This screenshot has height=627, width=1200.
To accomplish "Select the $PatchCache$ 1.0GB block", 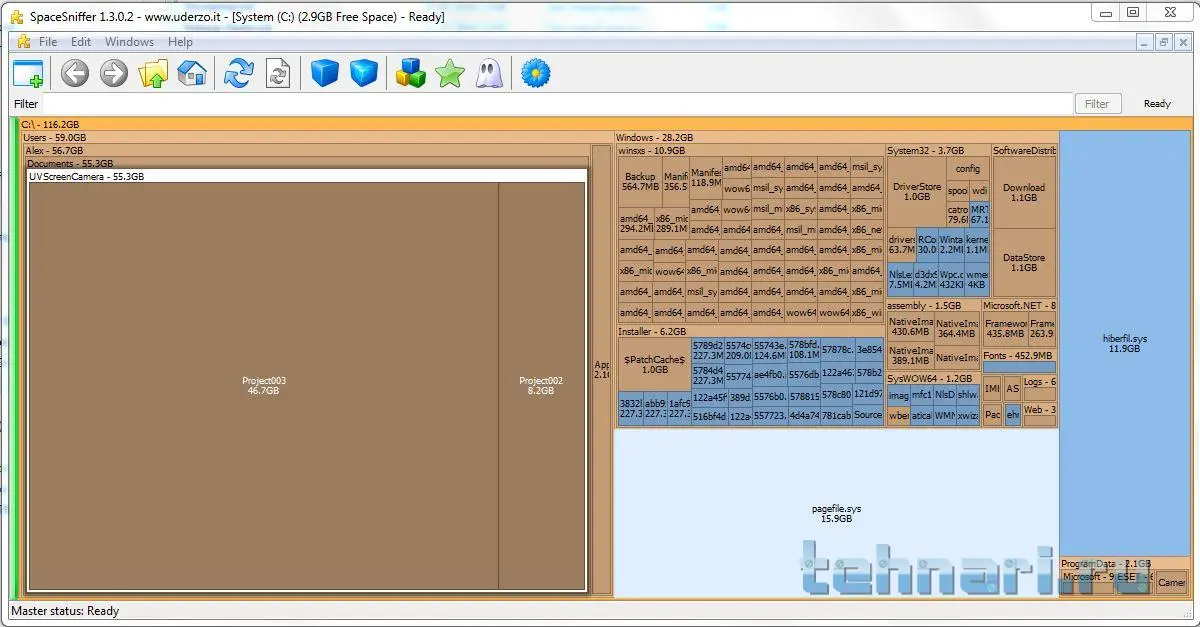I will [x=654, y=364].
